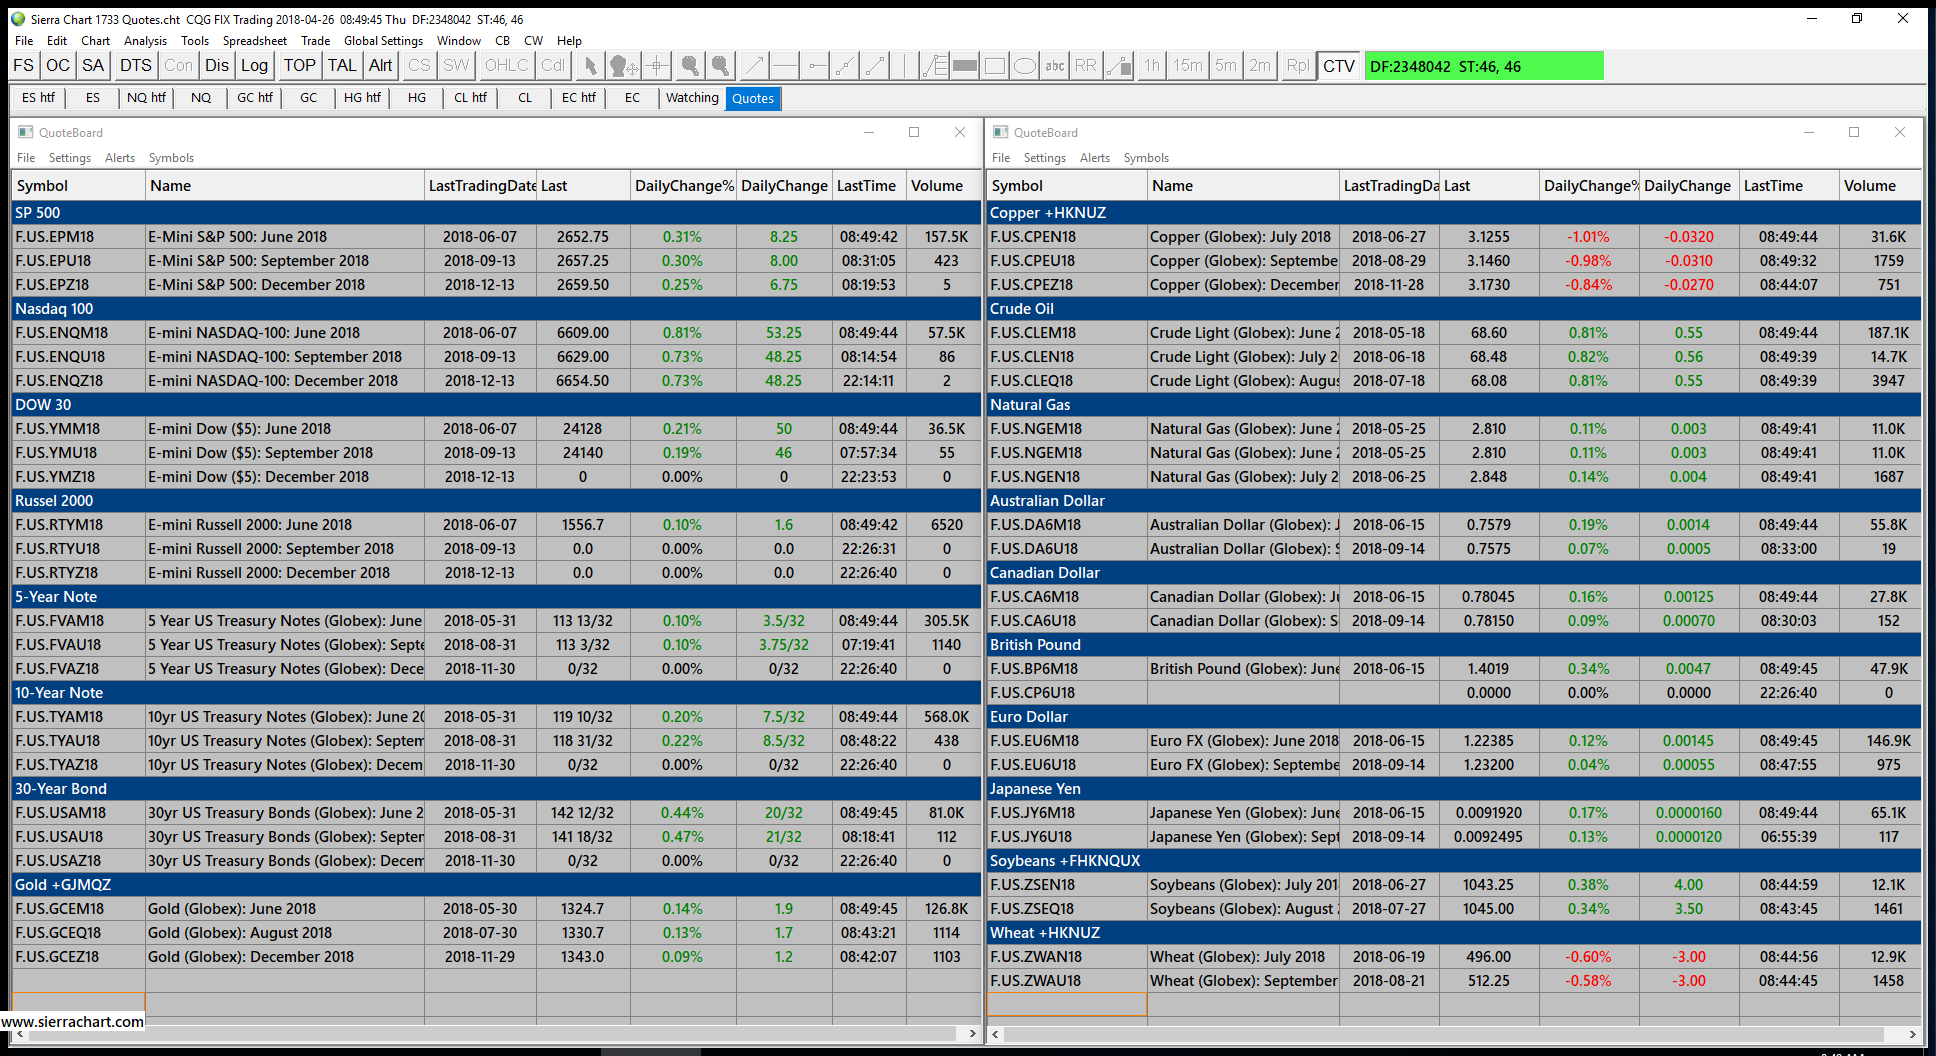Select the outlined rectangle drawing tool
1936x1056 pixels.
coord(995,66)
